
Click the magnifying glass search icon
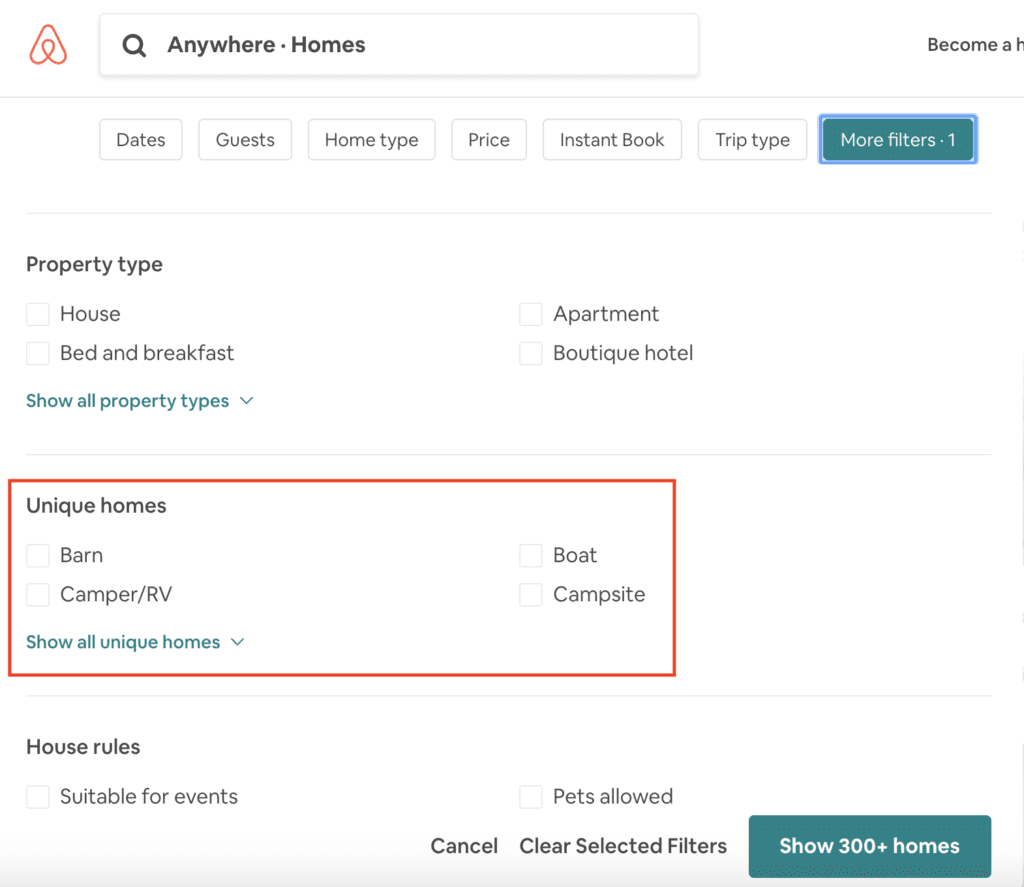[x=134, y=45]
